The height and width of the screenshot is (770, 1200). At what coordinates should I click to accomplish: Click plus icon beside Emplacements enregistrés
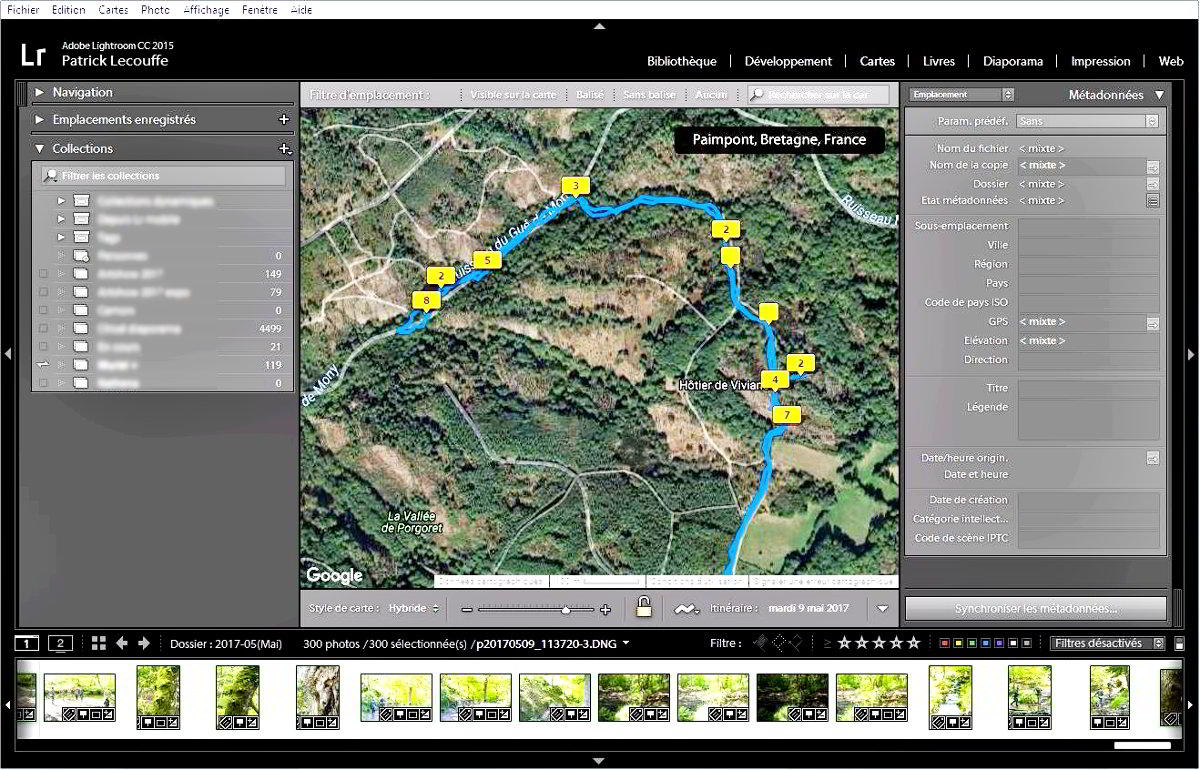[x=284, y=120]
